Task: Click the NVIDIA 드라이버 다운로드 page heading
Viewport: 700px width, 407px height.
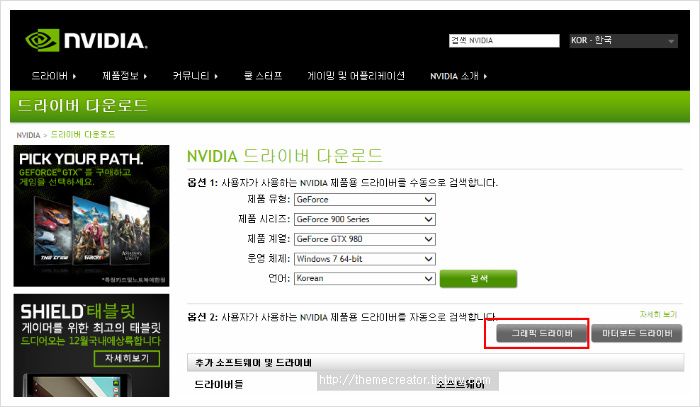Action: pos(285,156)
